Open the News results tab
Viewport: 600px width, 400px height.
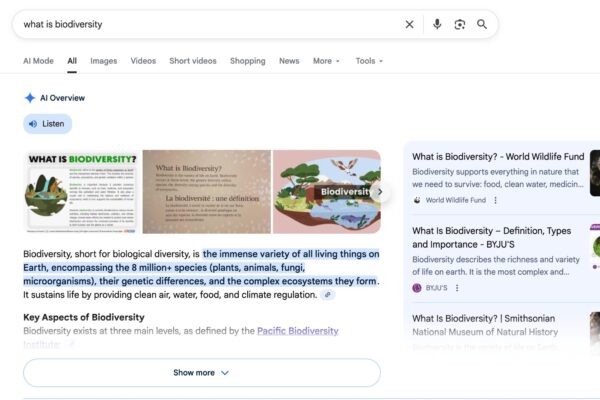(289, 61)
